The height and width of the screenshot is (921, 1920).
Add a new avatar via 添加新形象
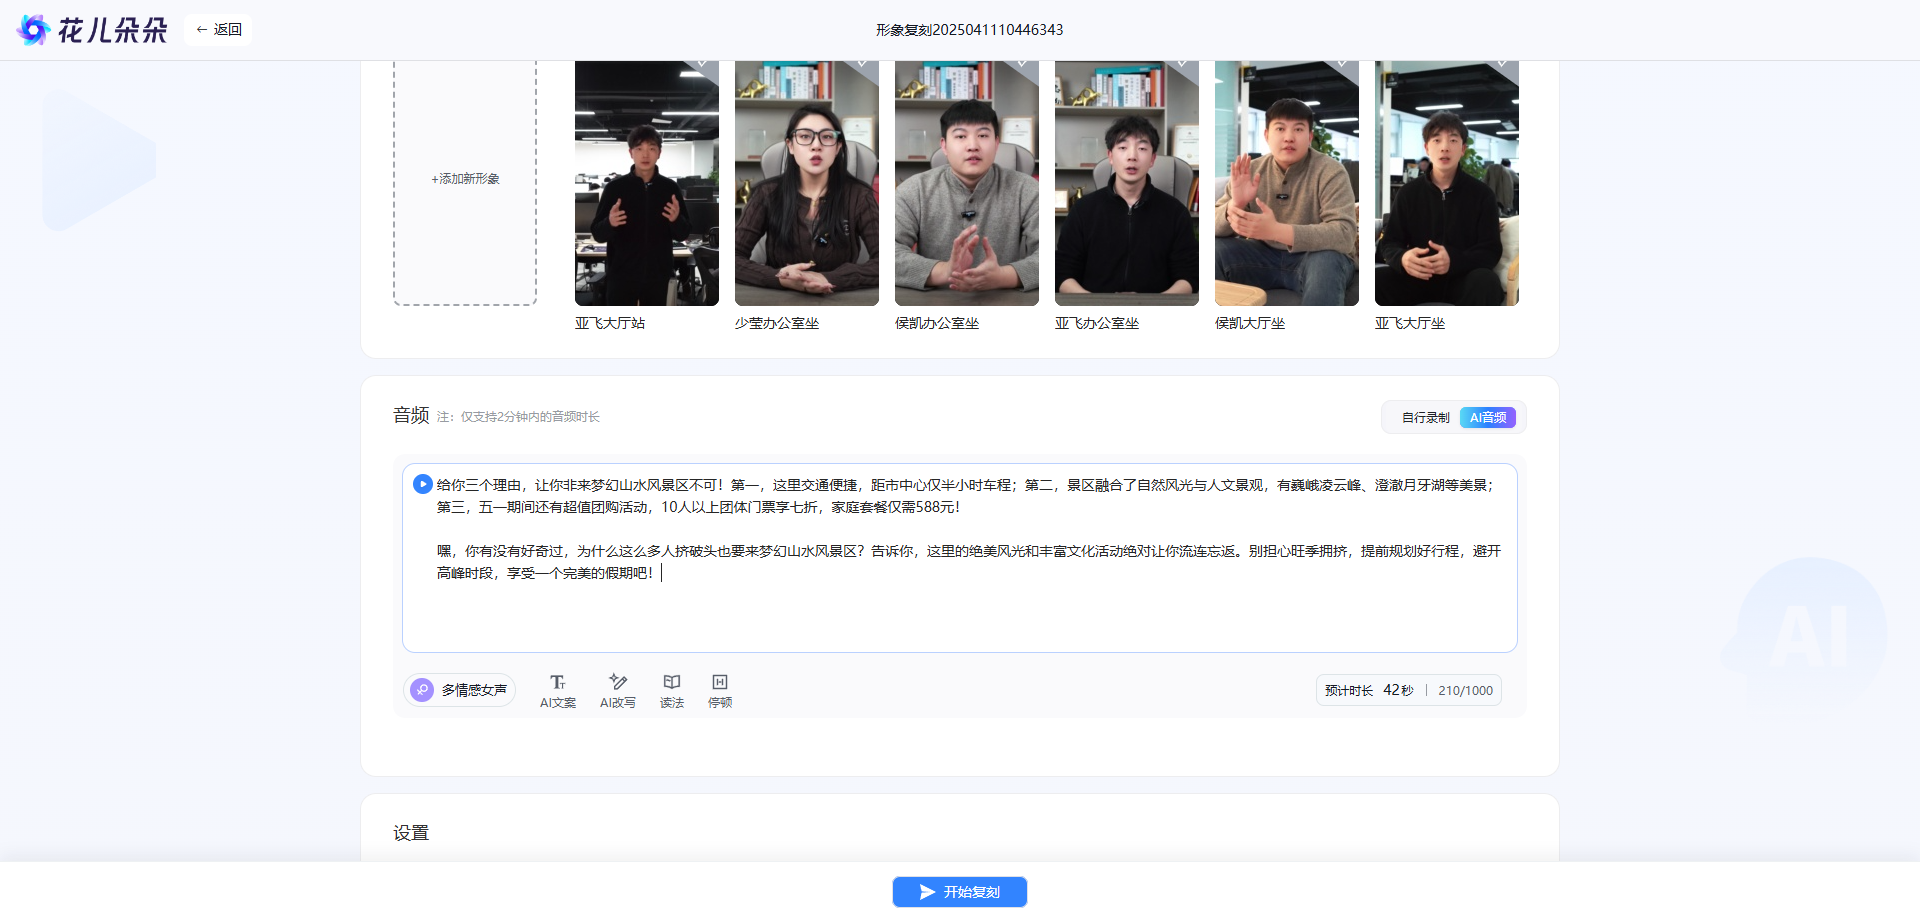(465, 180)
